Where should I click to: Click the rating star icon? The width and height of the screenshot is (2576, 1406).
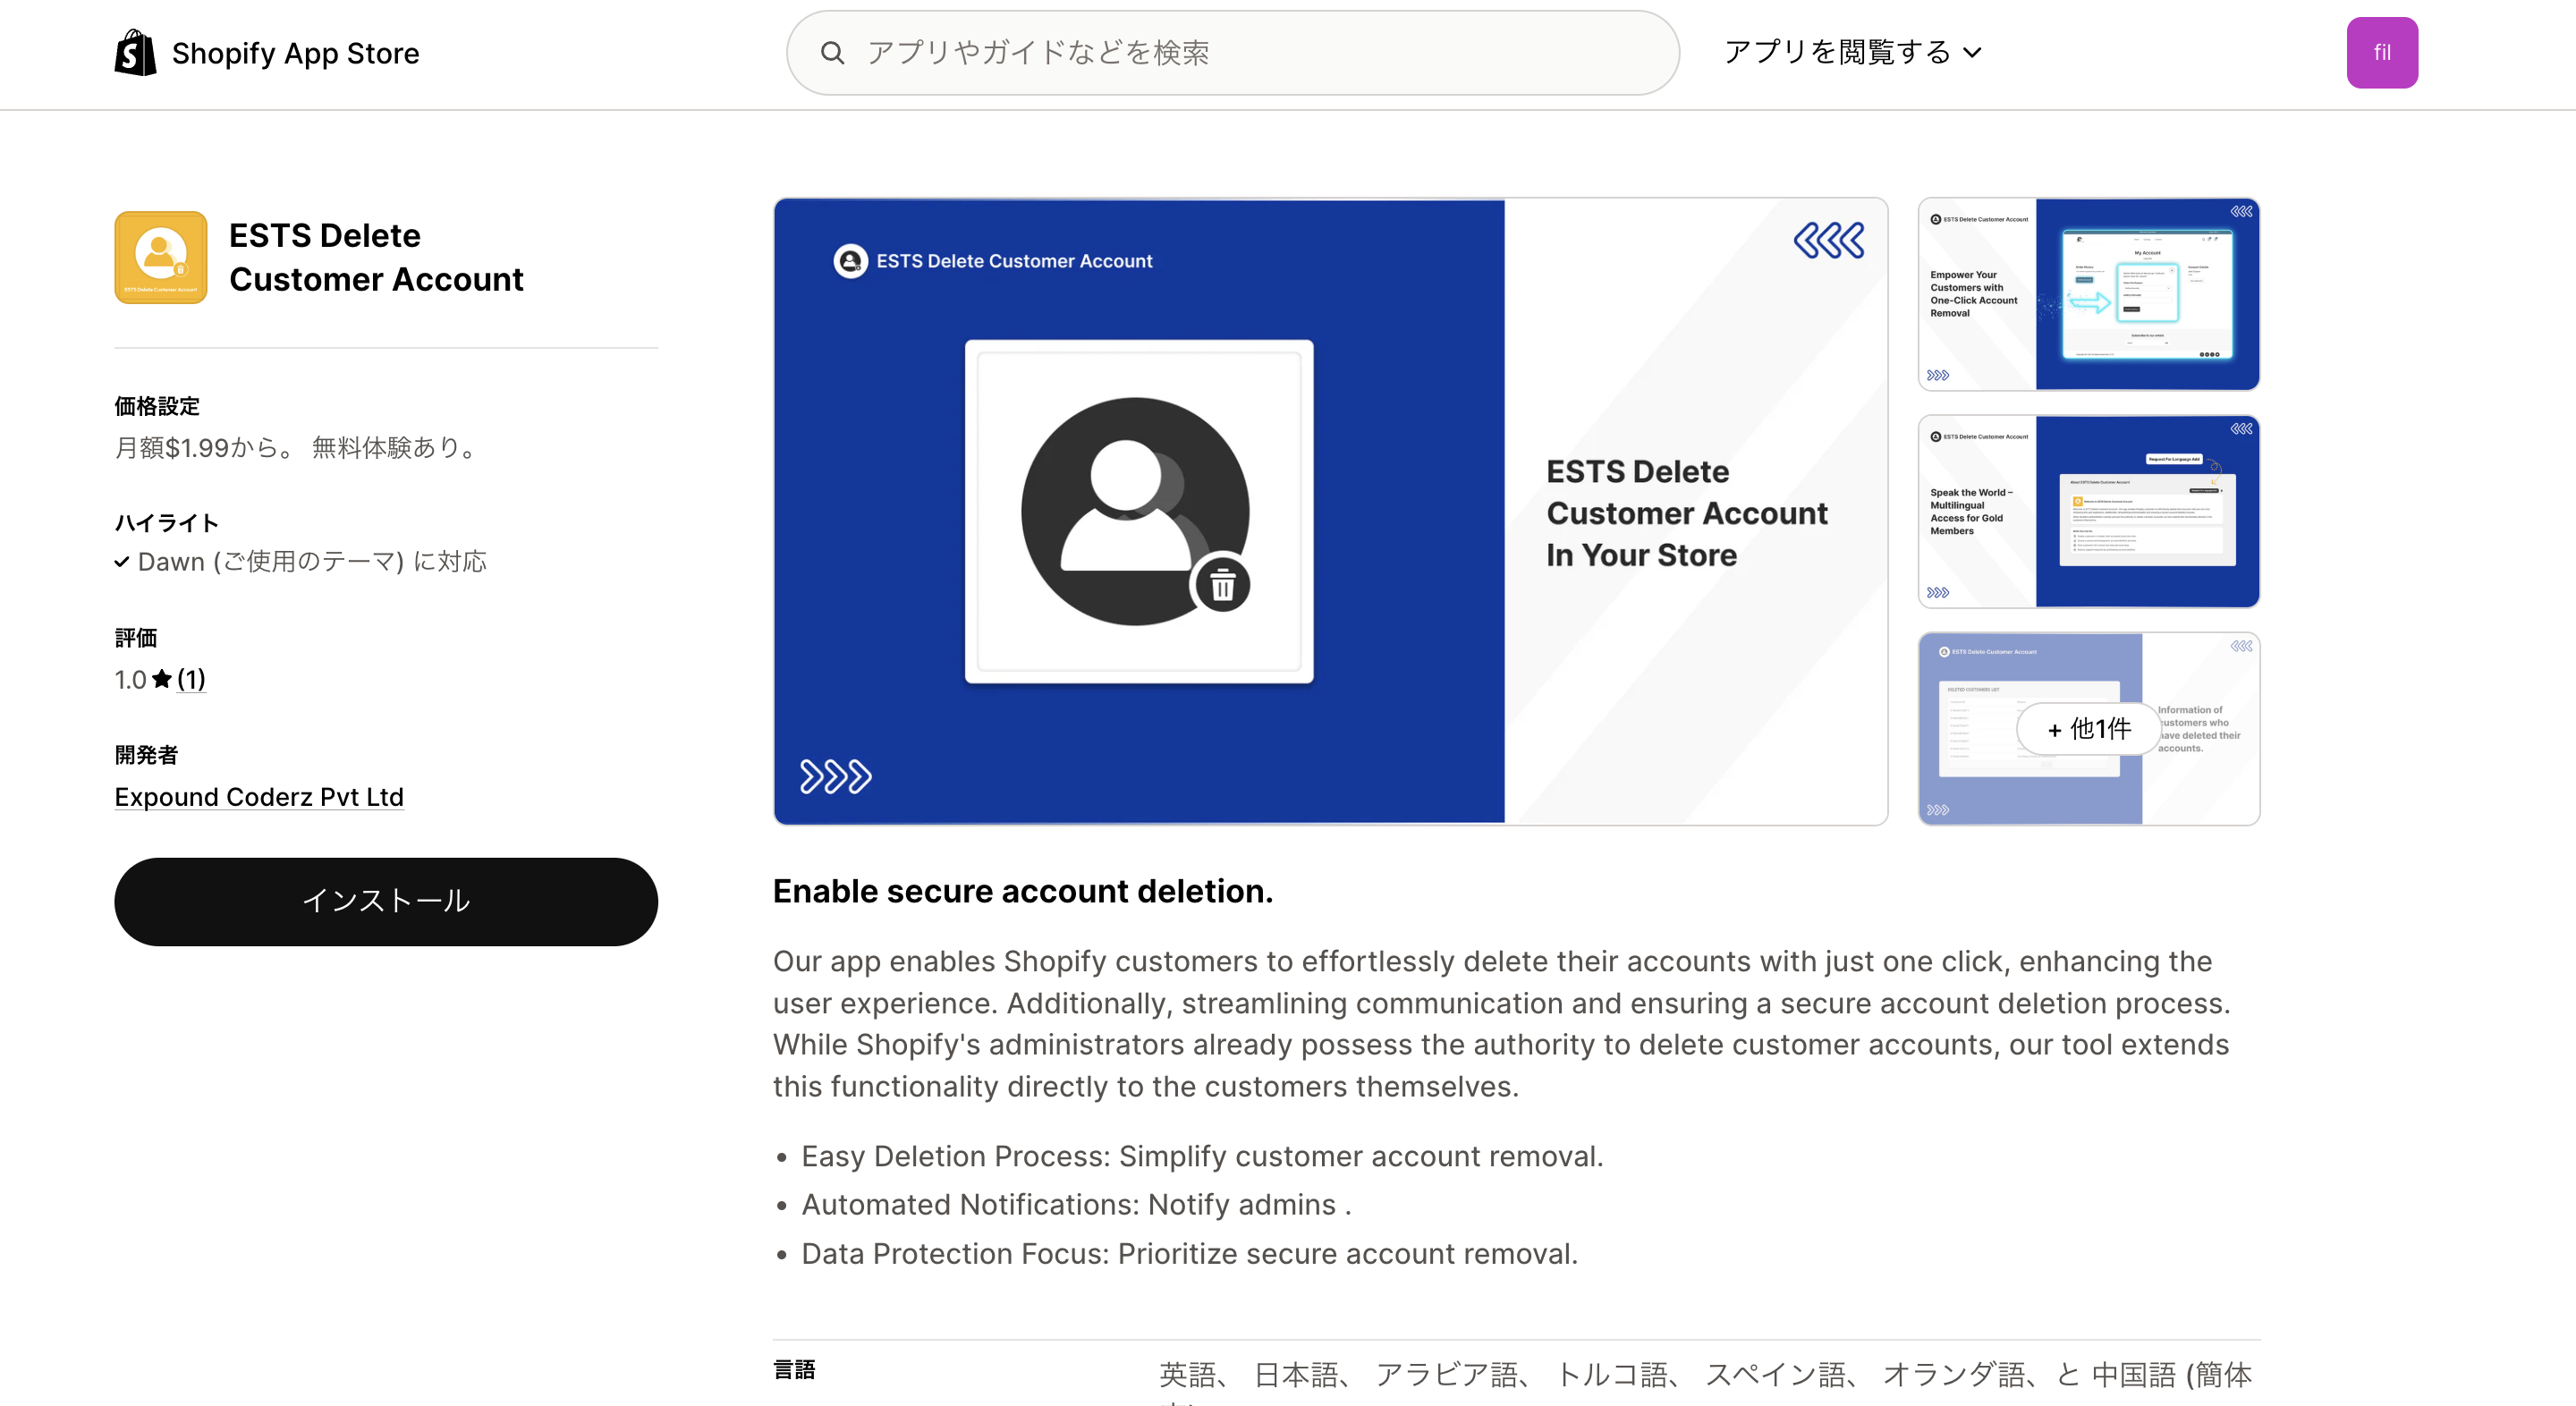(162, 679)
